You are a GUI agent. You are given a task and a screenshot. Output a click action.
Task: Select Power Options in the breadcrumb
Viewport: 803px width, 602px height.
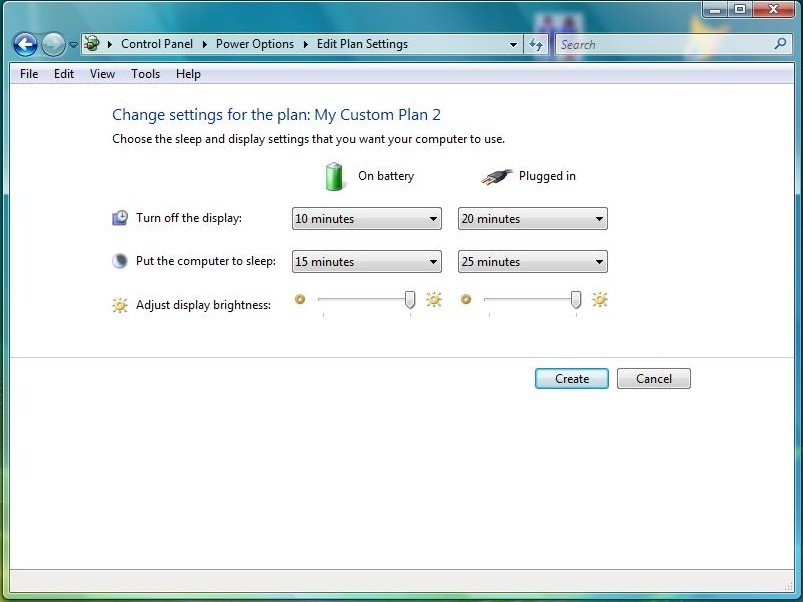tap(255, 44)
